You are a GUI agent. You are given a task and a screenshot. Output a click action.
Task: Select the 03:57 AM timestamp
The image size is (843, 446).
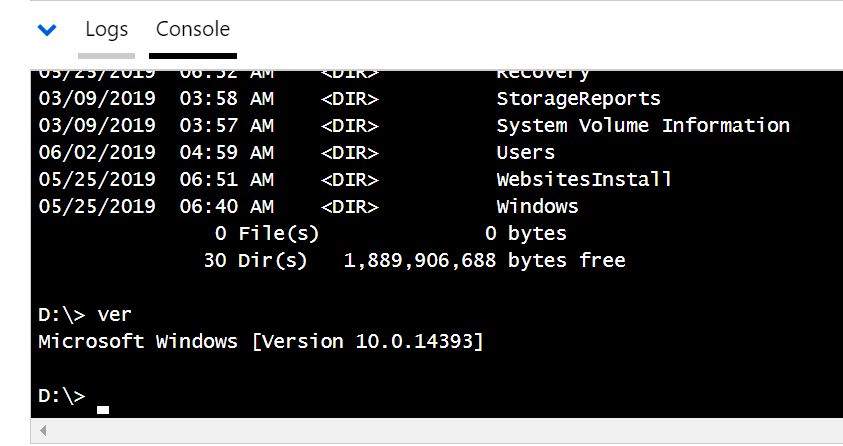(x=226, y=126)
